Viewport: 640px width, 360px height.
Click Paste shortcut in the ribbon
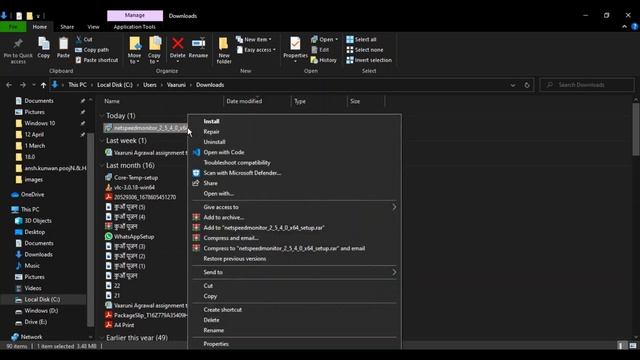coord(97,60)
